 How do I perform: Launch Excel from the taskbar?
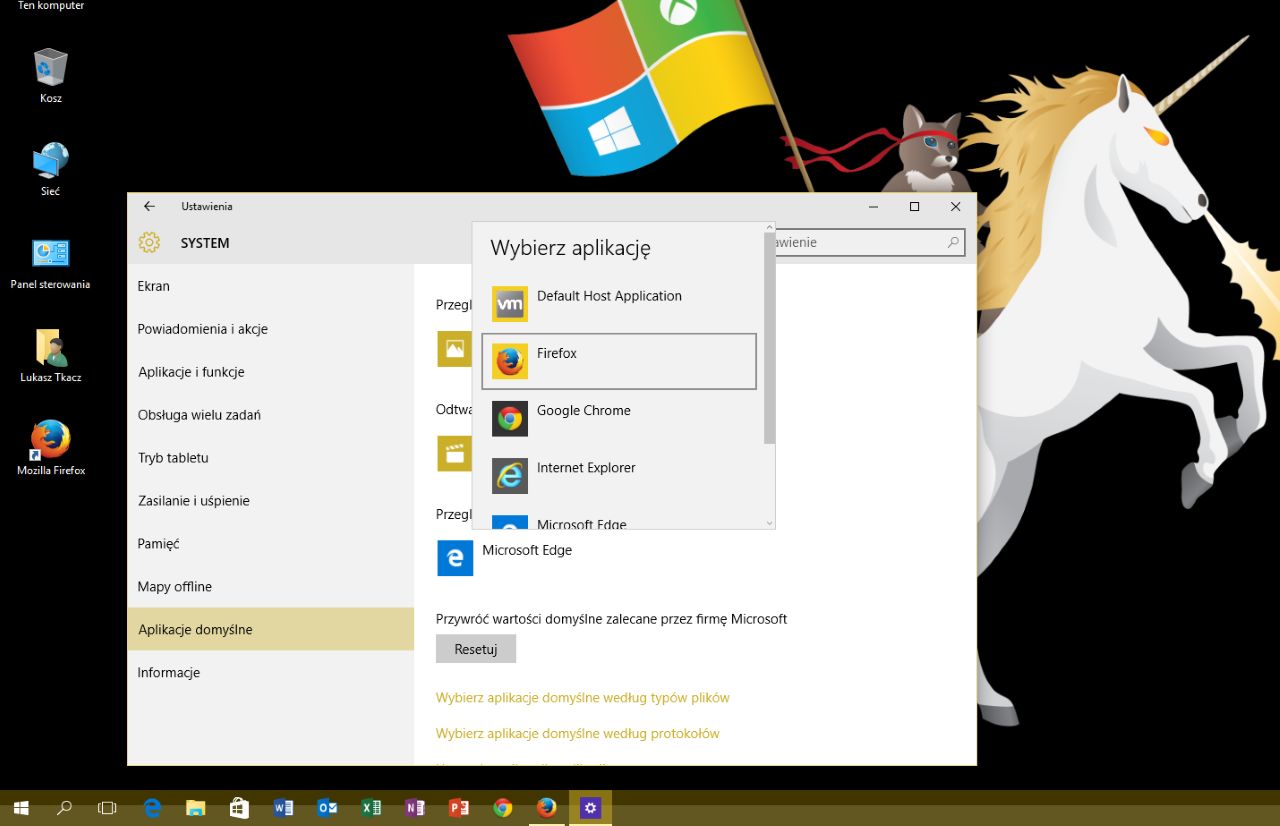click(x=371, y=807)
